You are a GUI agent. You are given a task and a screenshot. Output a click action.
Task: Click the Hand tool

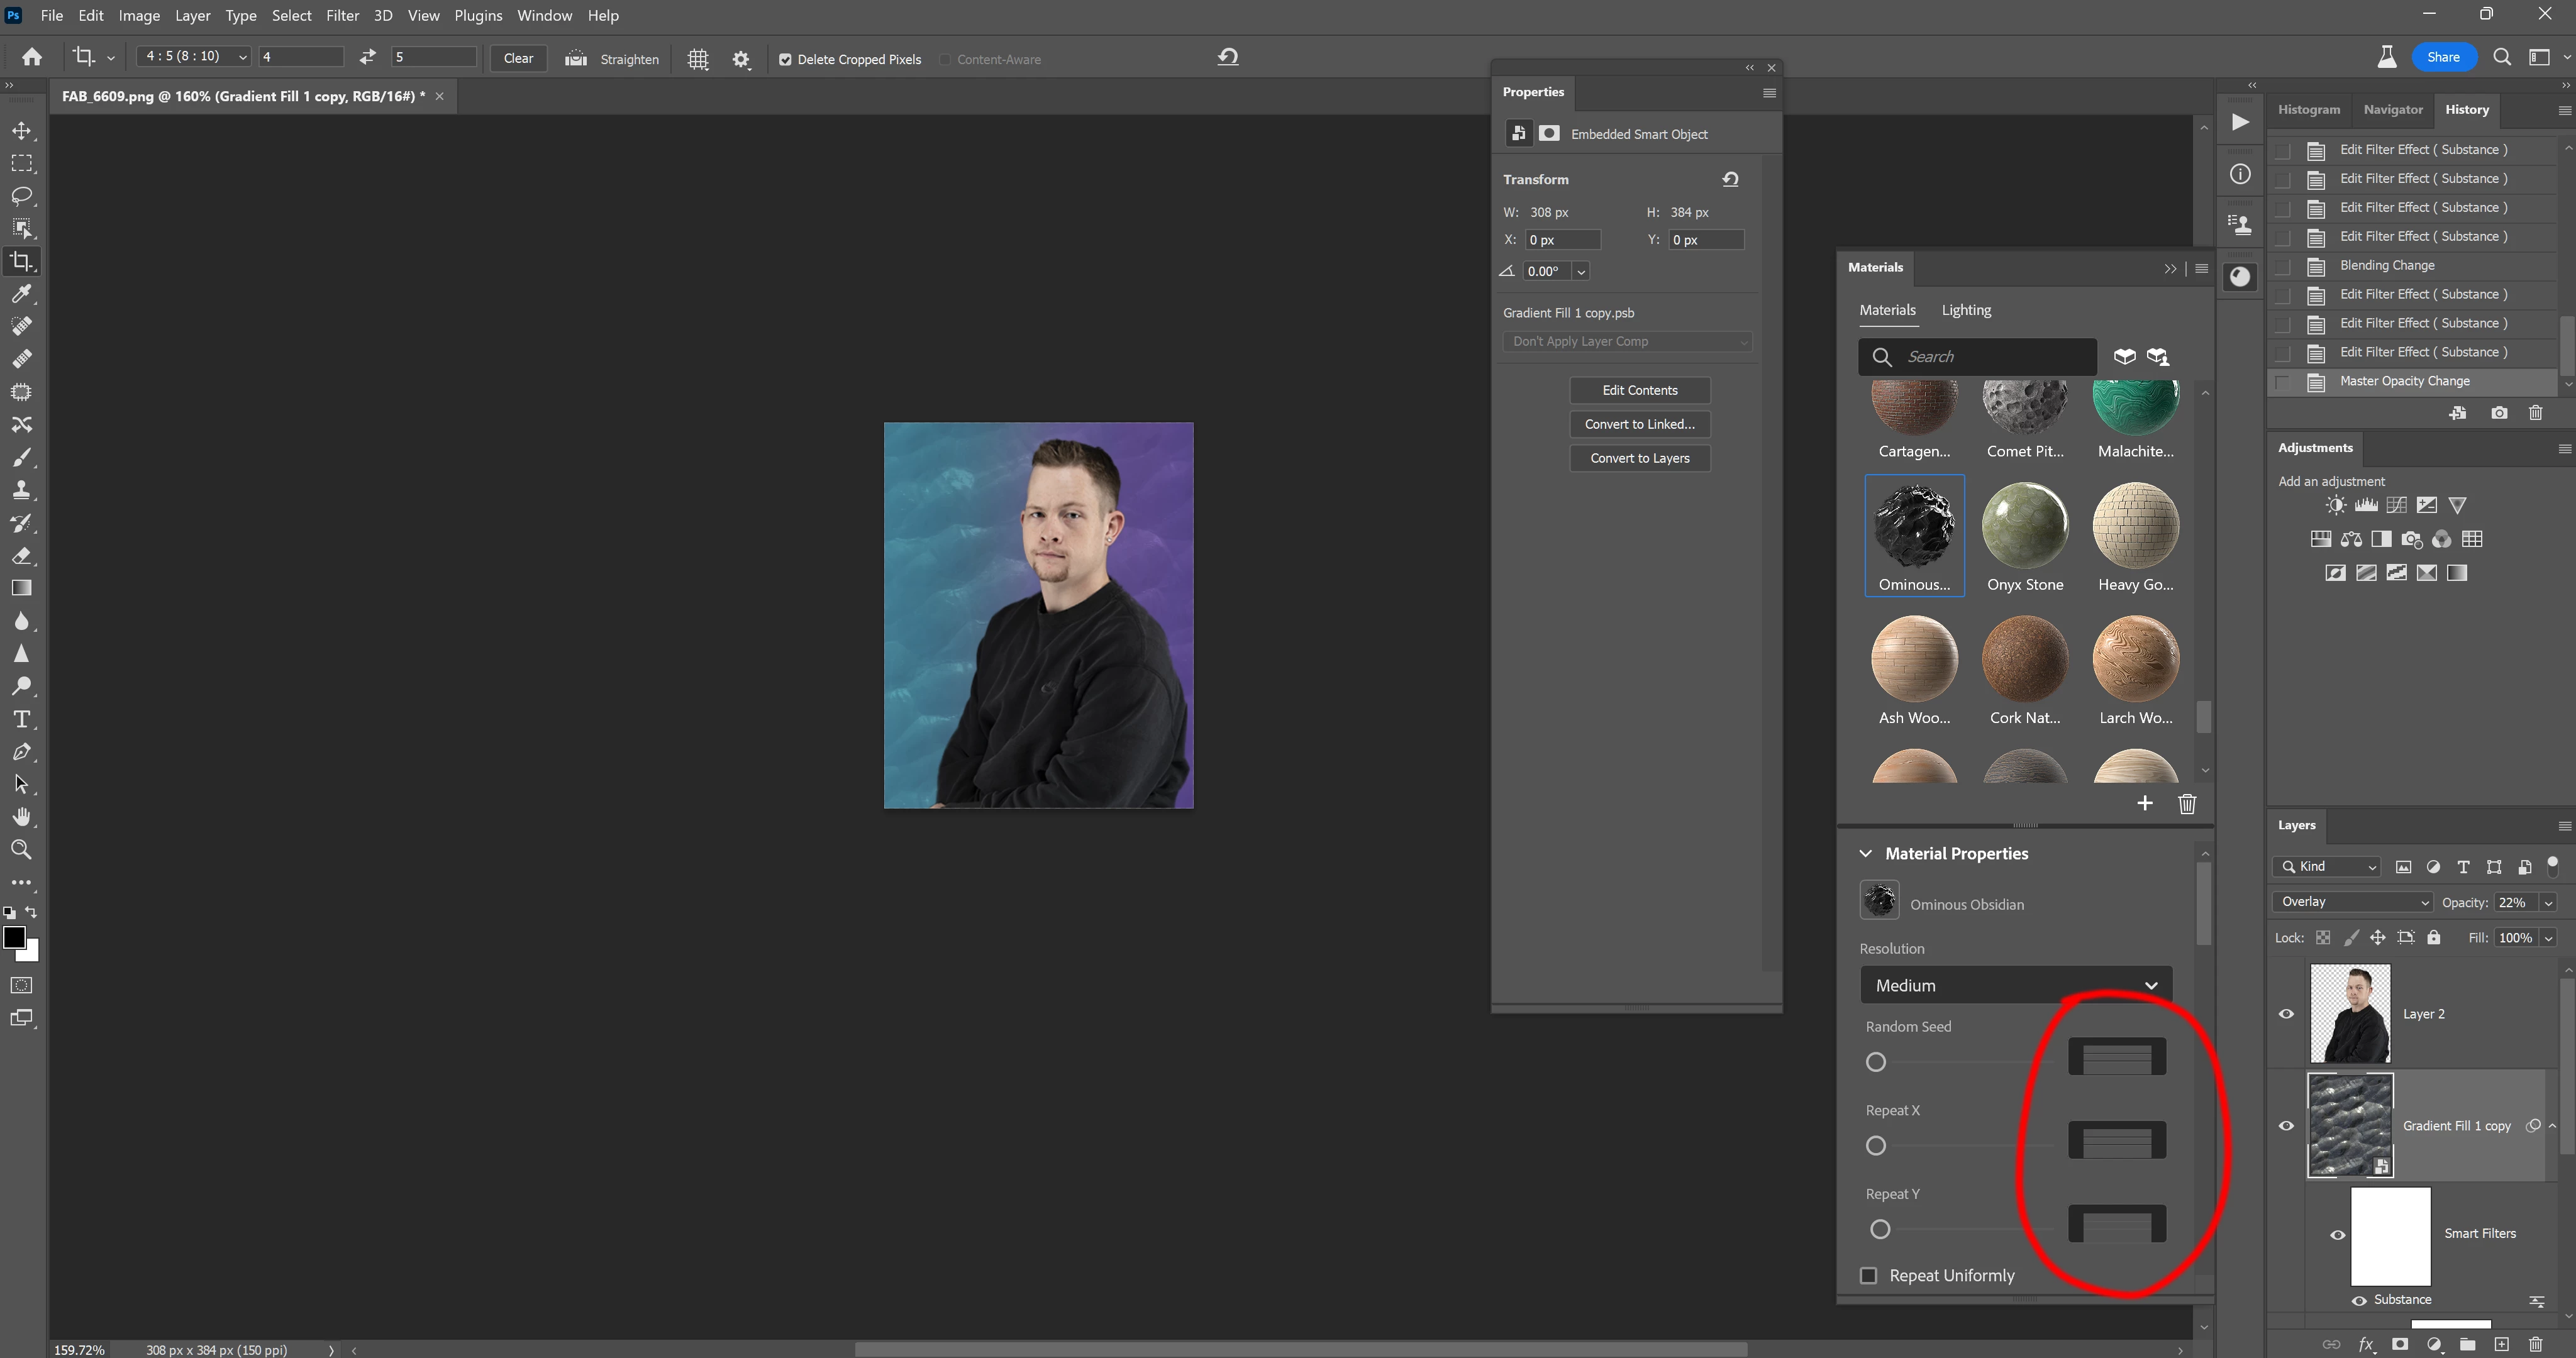click(22, 817)
